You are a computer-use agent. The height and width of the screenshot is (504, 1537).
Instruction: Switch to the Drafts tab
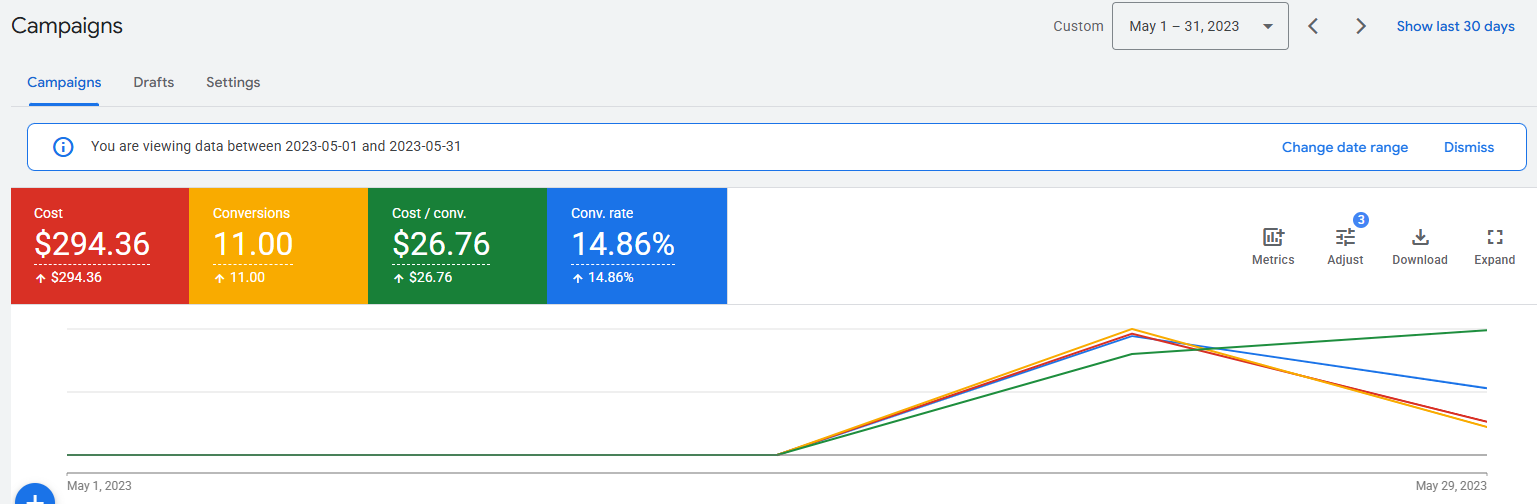point(154,82)
